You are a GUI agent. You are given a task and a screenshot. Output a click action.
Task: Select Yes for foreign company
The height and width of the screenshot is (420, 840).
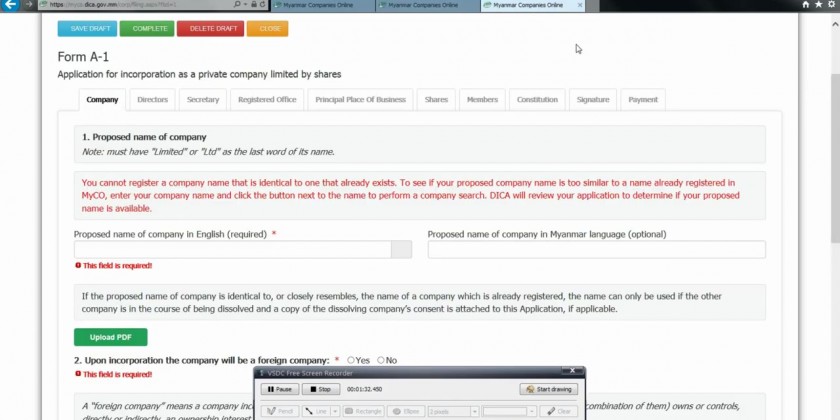(x=351, y=360)
